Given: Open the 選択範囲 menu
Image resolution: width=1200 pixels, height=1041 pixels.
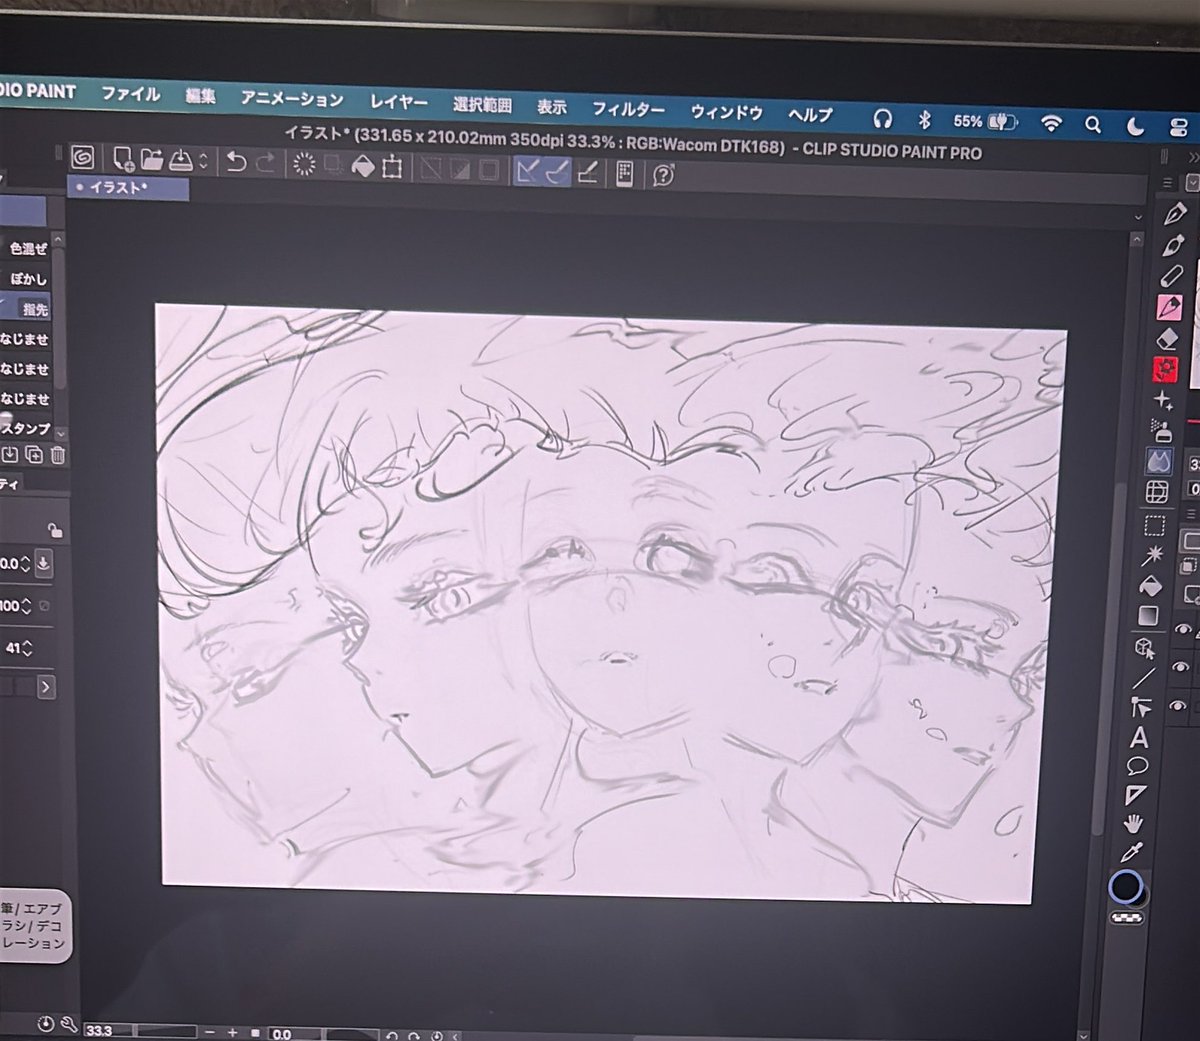Looking at the screenshot, I should click(x=482, y=104).
